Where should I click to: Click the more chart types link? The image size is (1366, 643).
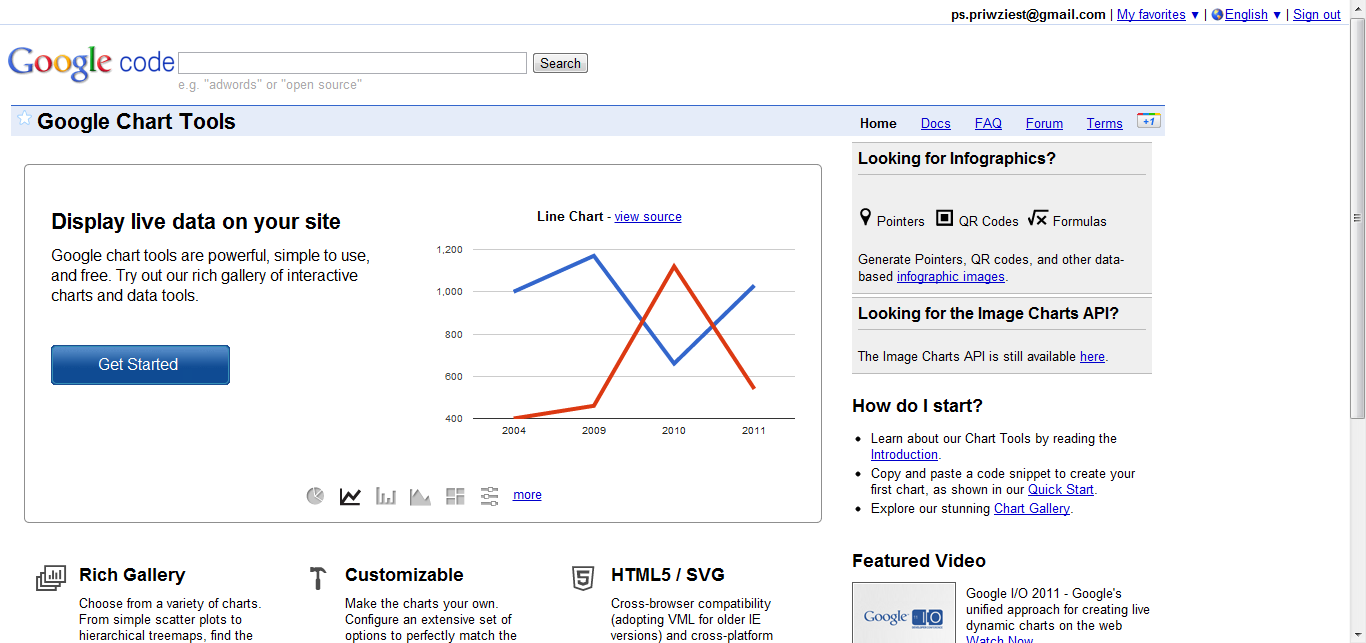tap(527, 495)
